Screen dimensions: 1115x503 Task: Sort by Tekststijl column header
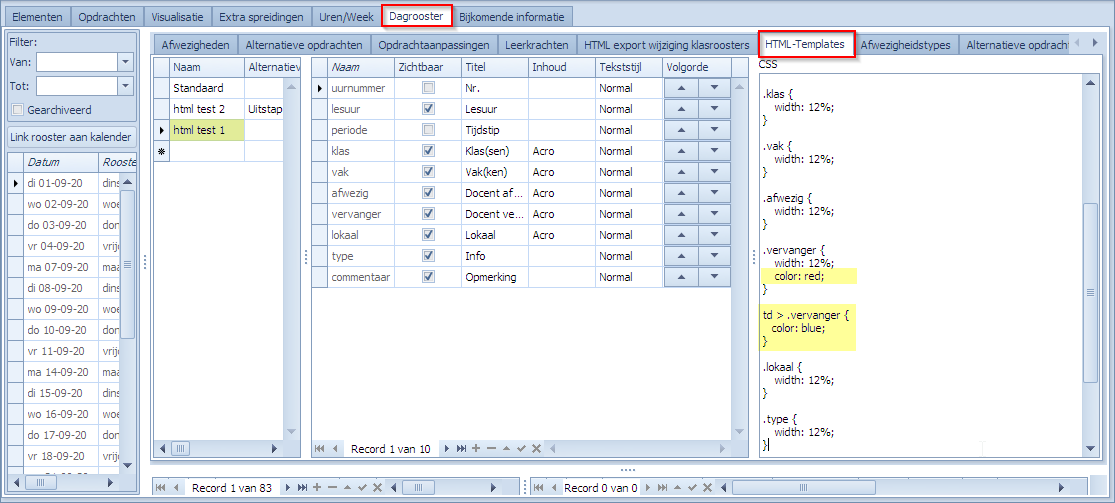628,68
